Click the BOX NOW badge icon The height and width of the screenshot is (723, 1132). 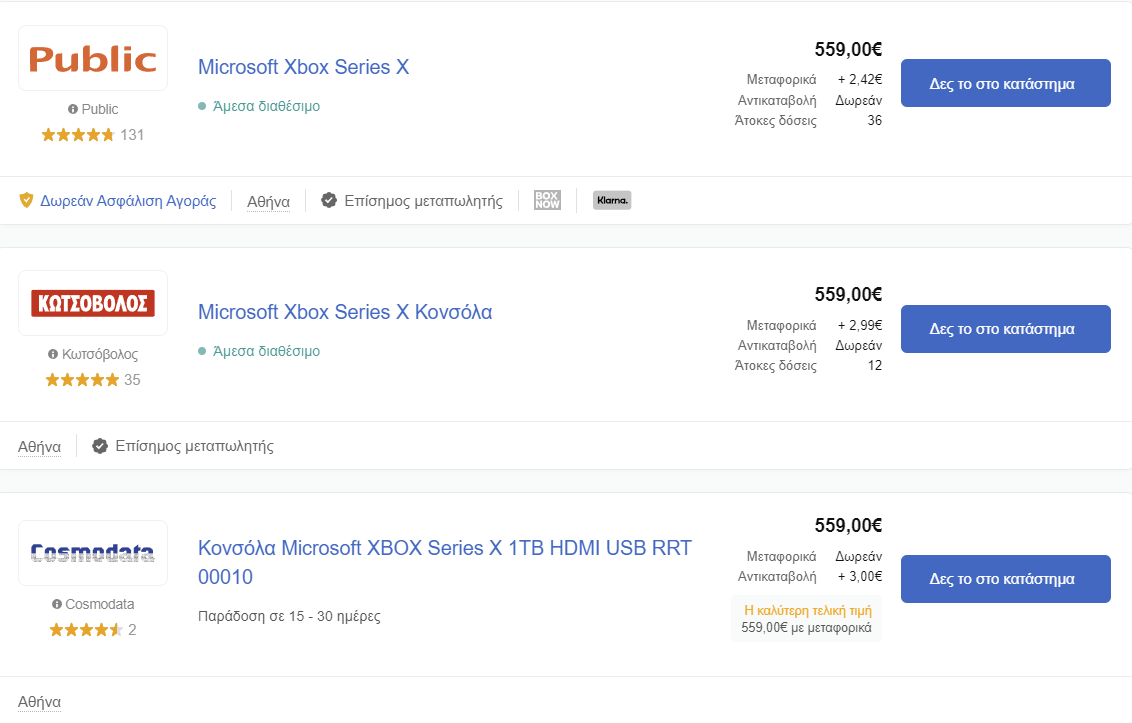547,200
